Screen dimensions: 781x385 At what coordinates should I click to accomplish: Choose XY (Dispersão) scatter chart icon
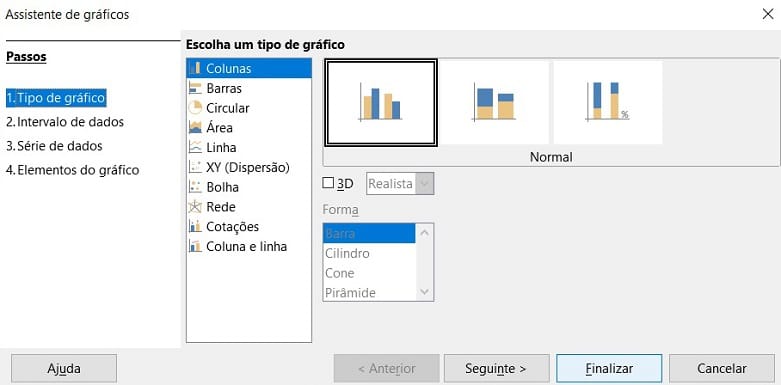point(195,167)
